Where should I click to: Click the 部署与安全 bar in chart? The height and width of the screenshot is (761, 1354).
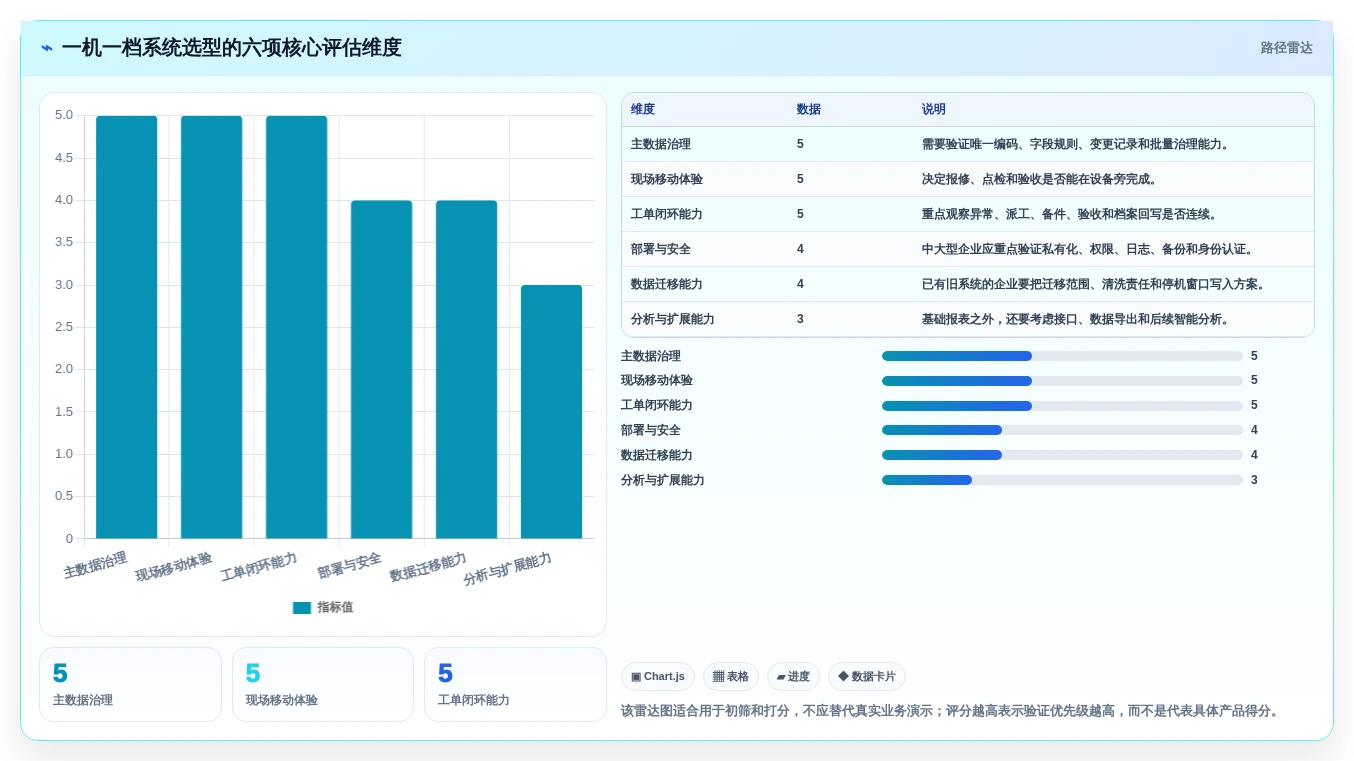[x=382, y=369]
